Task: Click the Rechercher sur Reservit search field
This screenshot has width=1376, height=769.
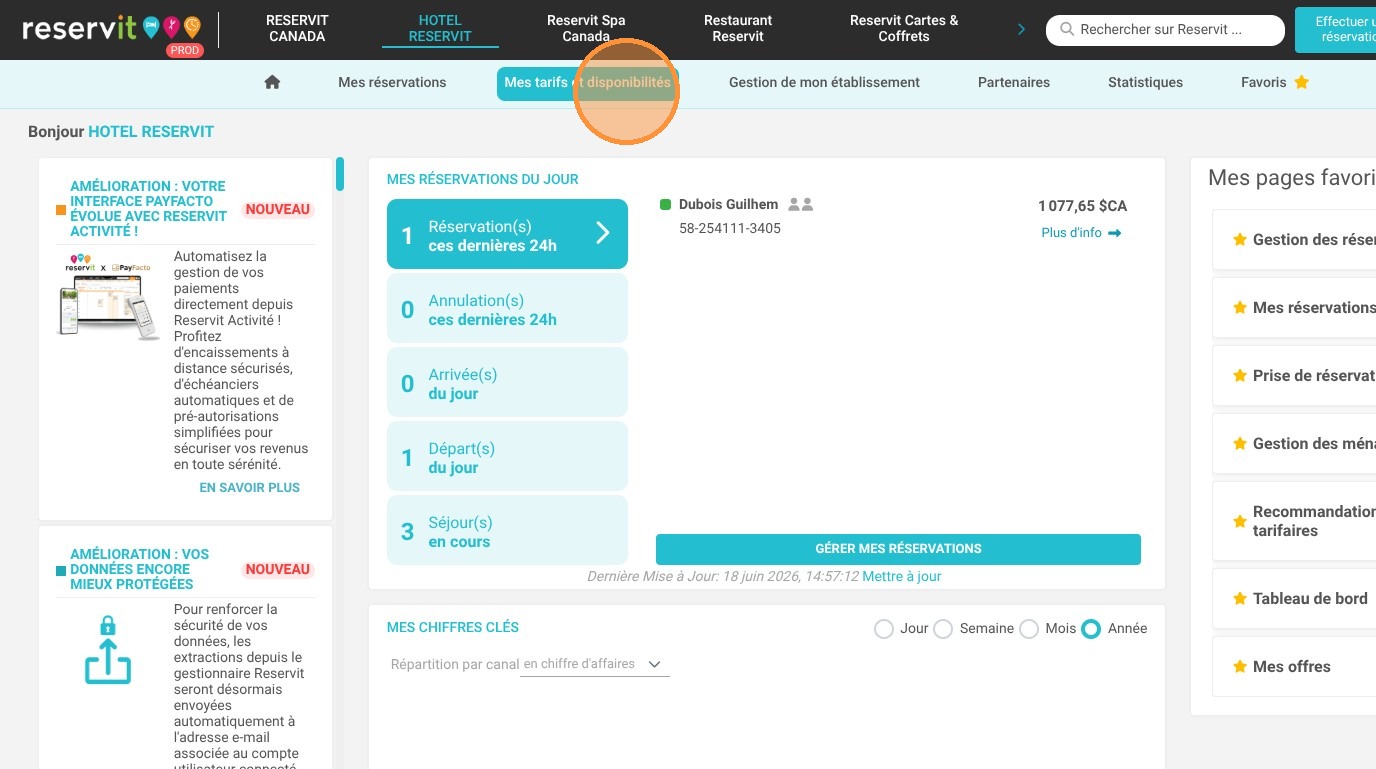Action: [1165, 30]
